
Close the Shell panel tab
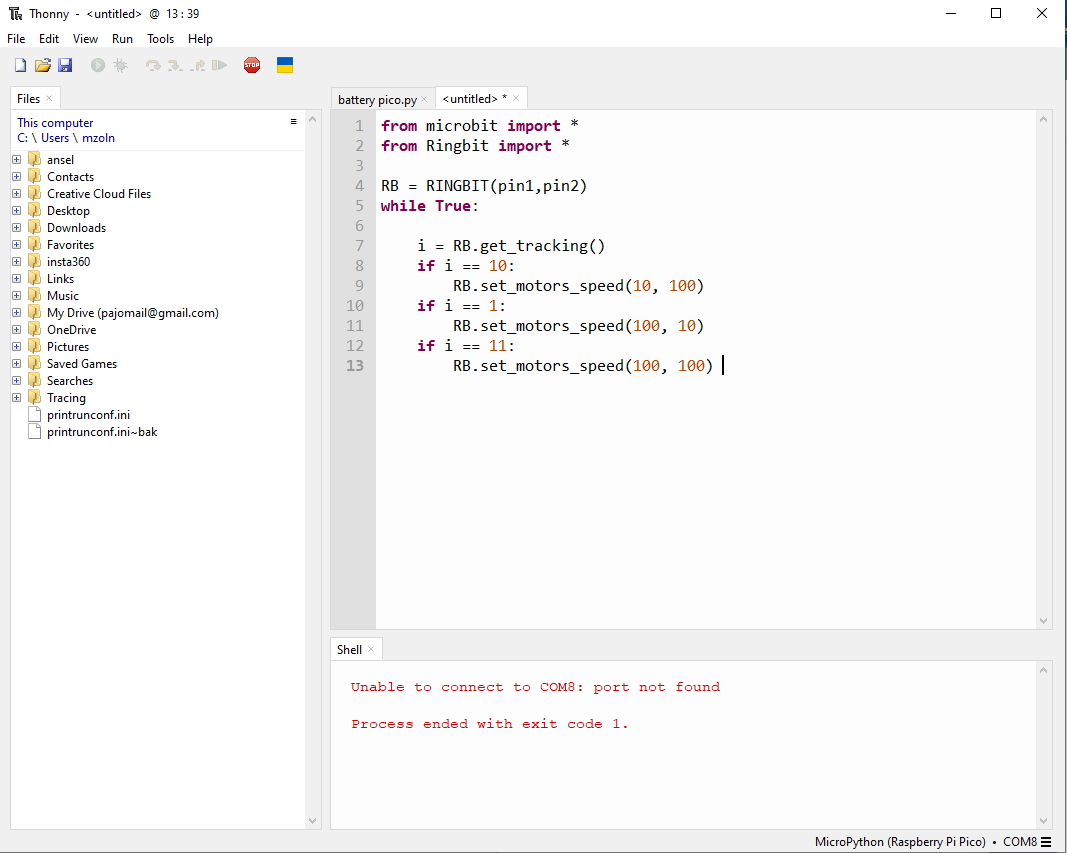(371, 650)
